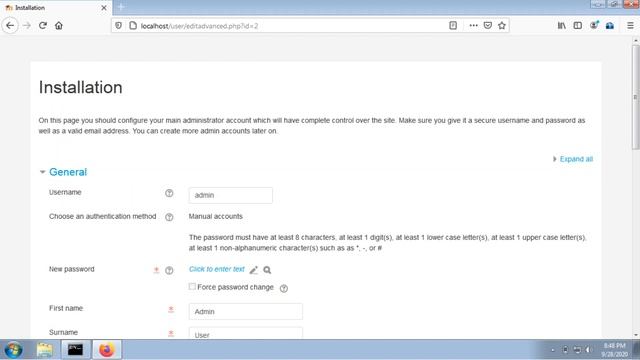Reload the page with refresh icon

point(43,25)
